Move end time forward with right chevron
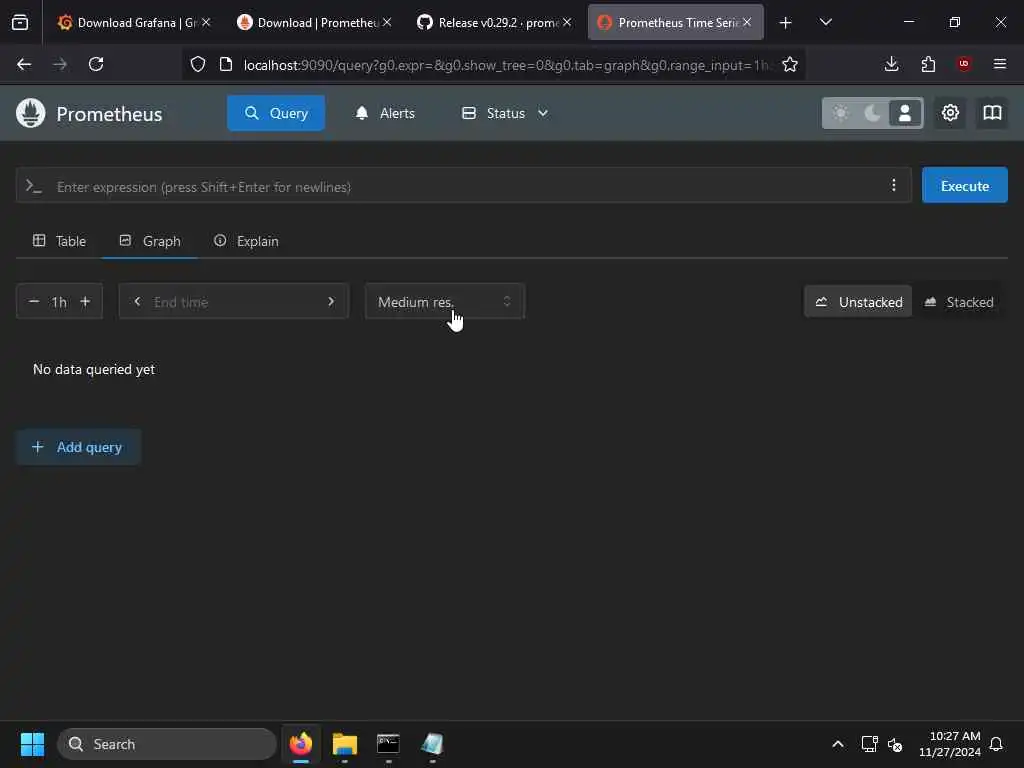The height and width of the screenshot is (768, 1024). tap(331, 302)
